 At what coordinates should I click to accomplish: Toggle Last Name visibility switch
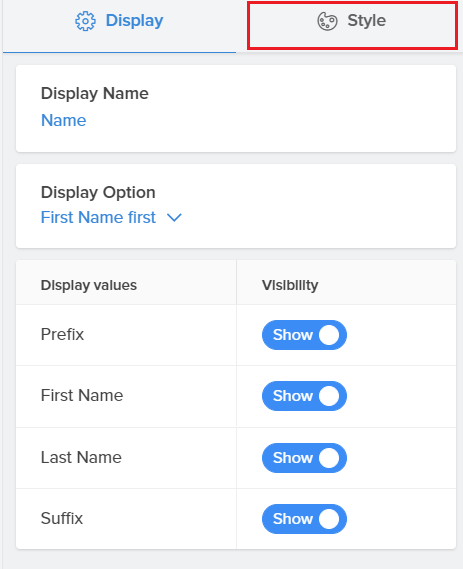(304, 458)
